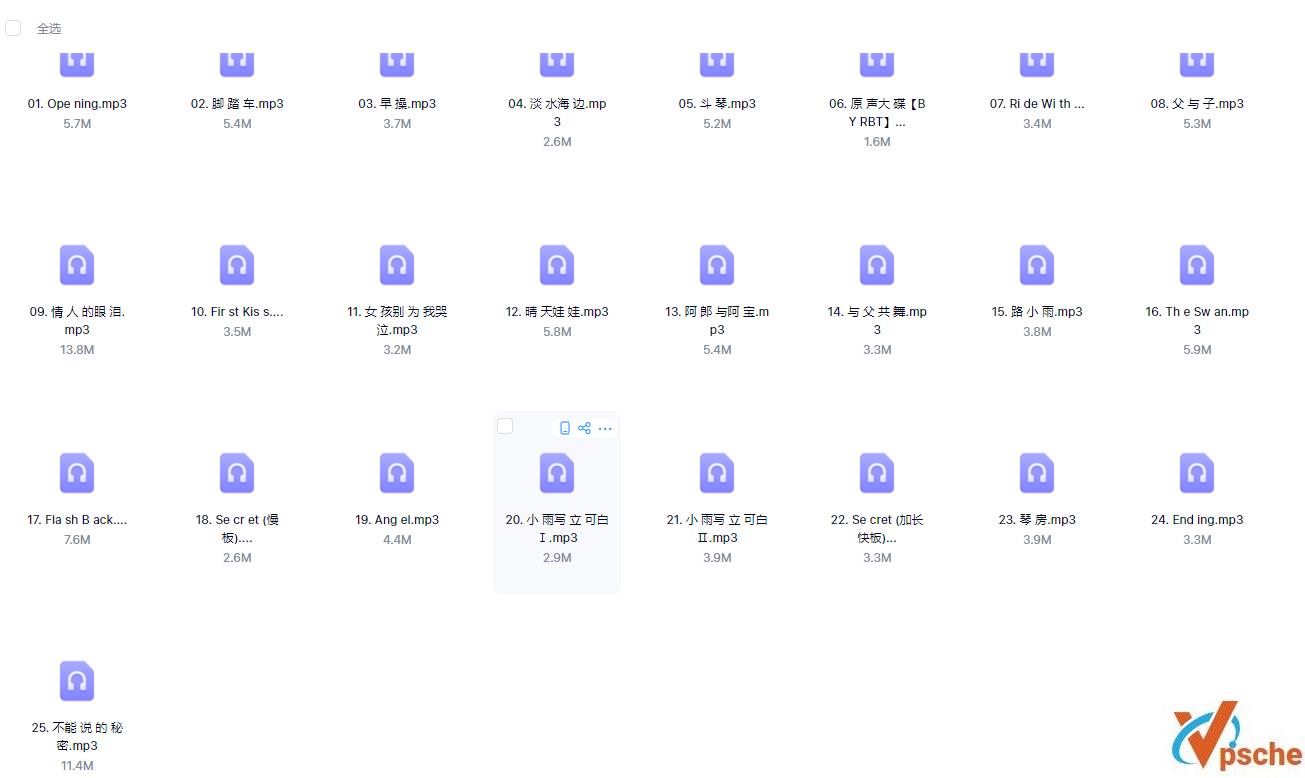
Task: Click audio icon of 09. 情人的眼泪.mp3
Action: point(77,265)
